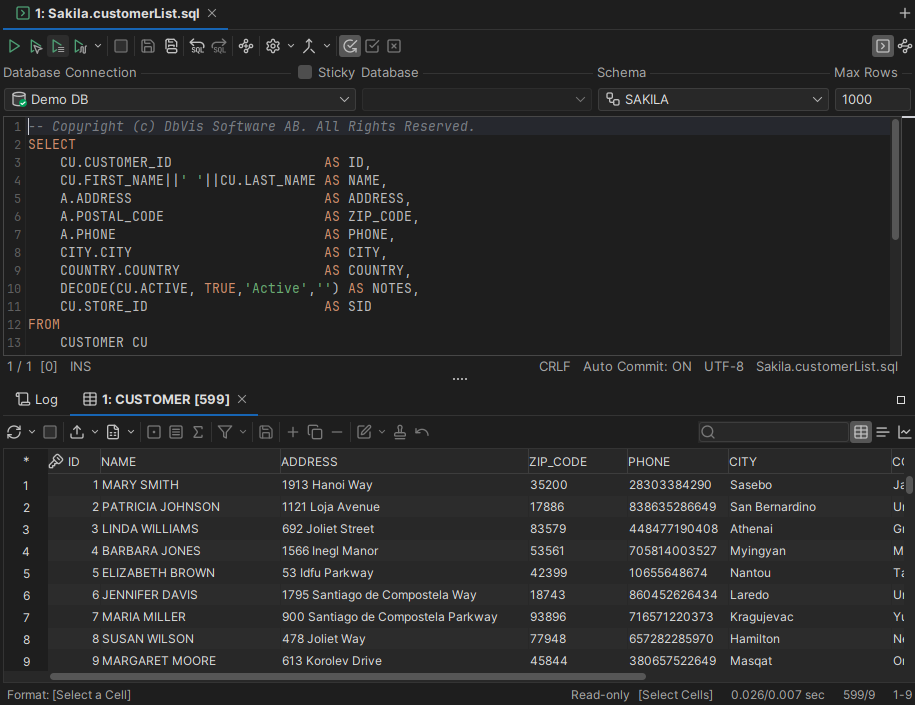Delete selected row with the minus icon
The image size is (915, 705).
(x=337, y=431)
